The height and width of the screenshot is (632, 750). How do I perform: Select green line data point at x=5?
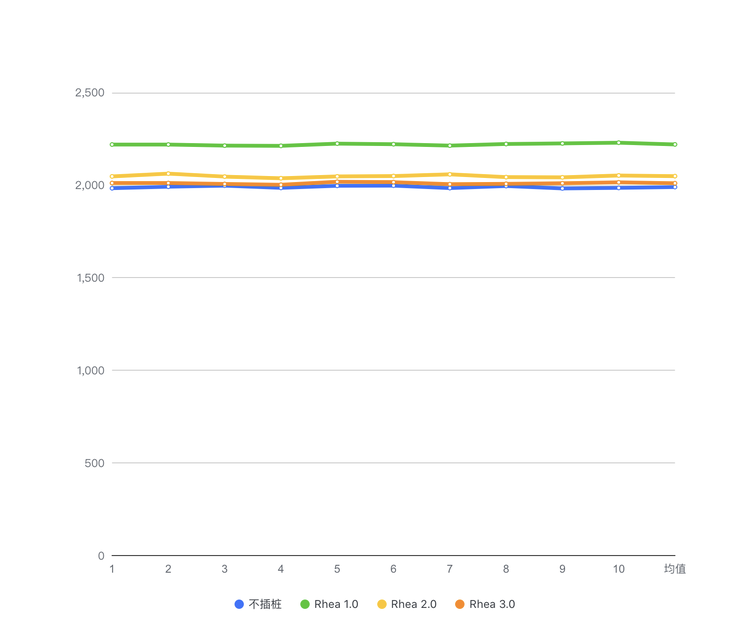point(337,143)
